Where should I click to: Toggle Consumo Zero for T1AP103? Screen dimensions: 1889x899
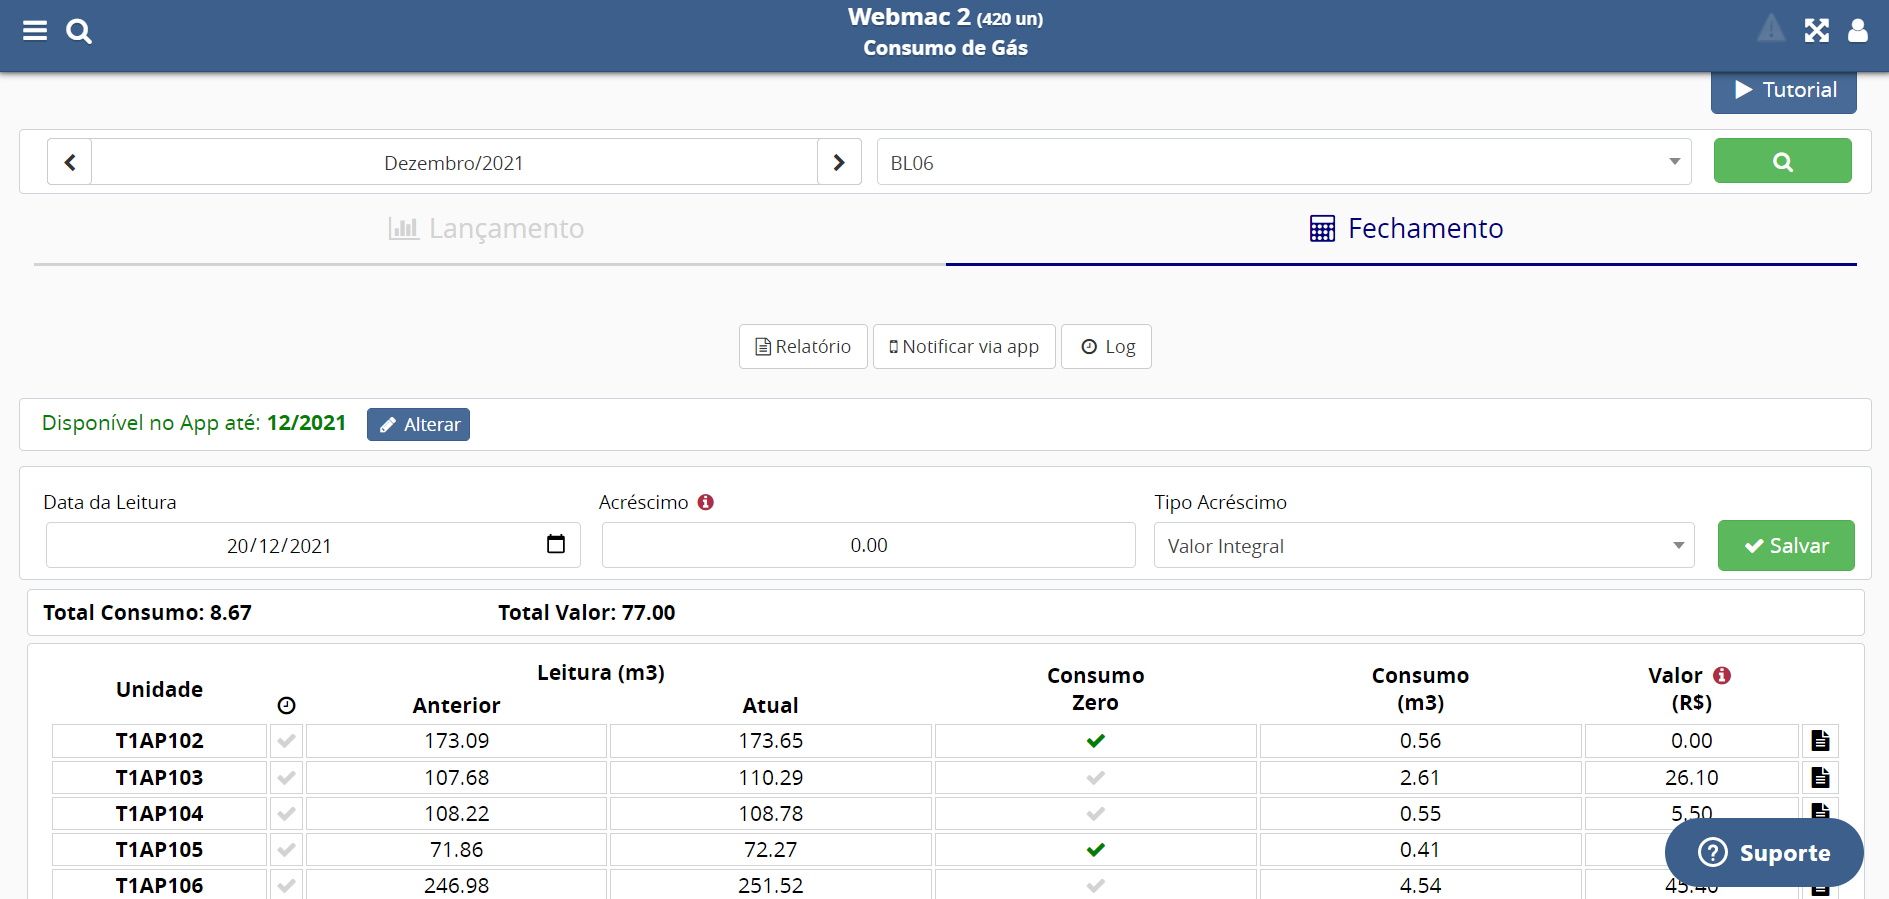pos(1095,778)
